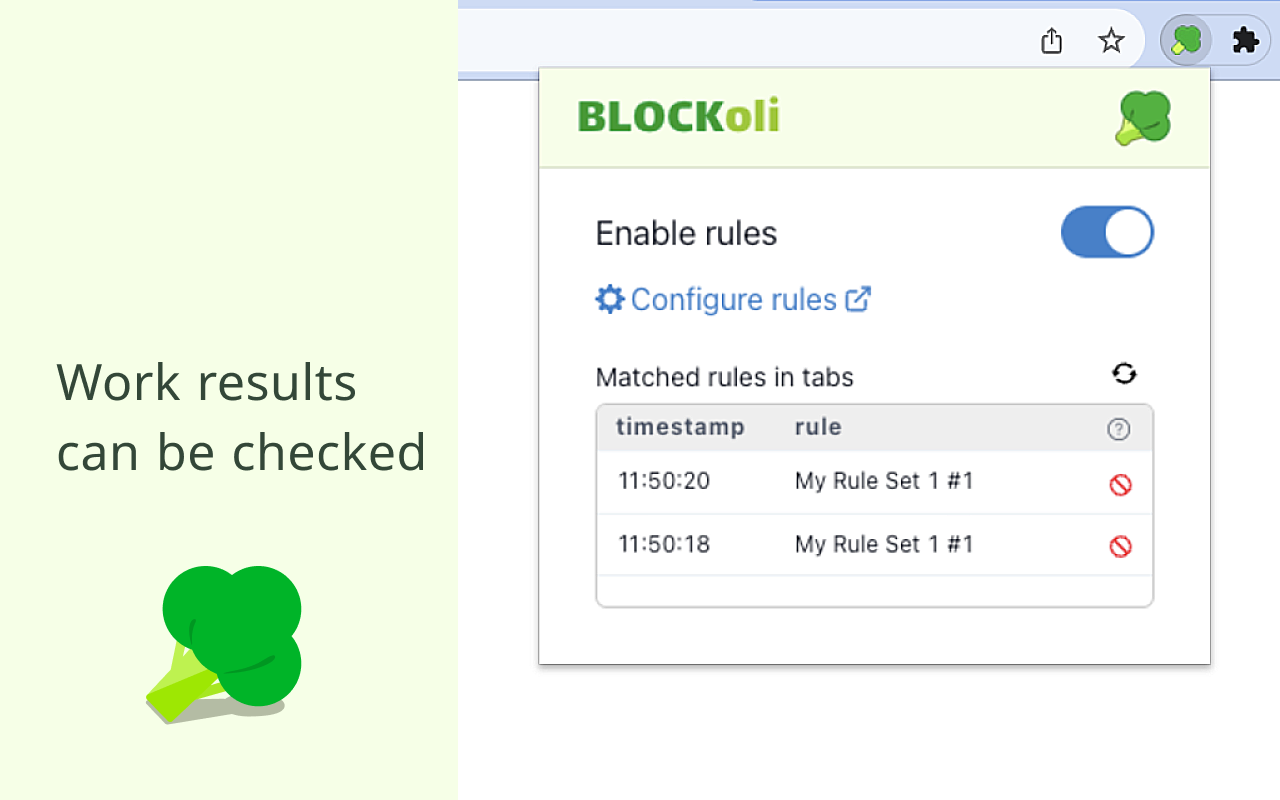
Task: Select the rule column header
Action: coord(817,427)
